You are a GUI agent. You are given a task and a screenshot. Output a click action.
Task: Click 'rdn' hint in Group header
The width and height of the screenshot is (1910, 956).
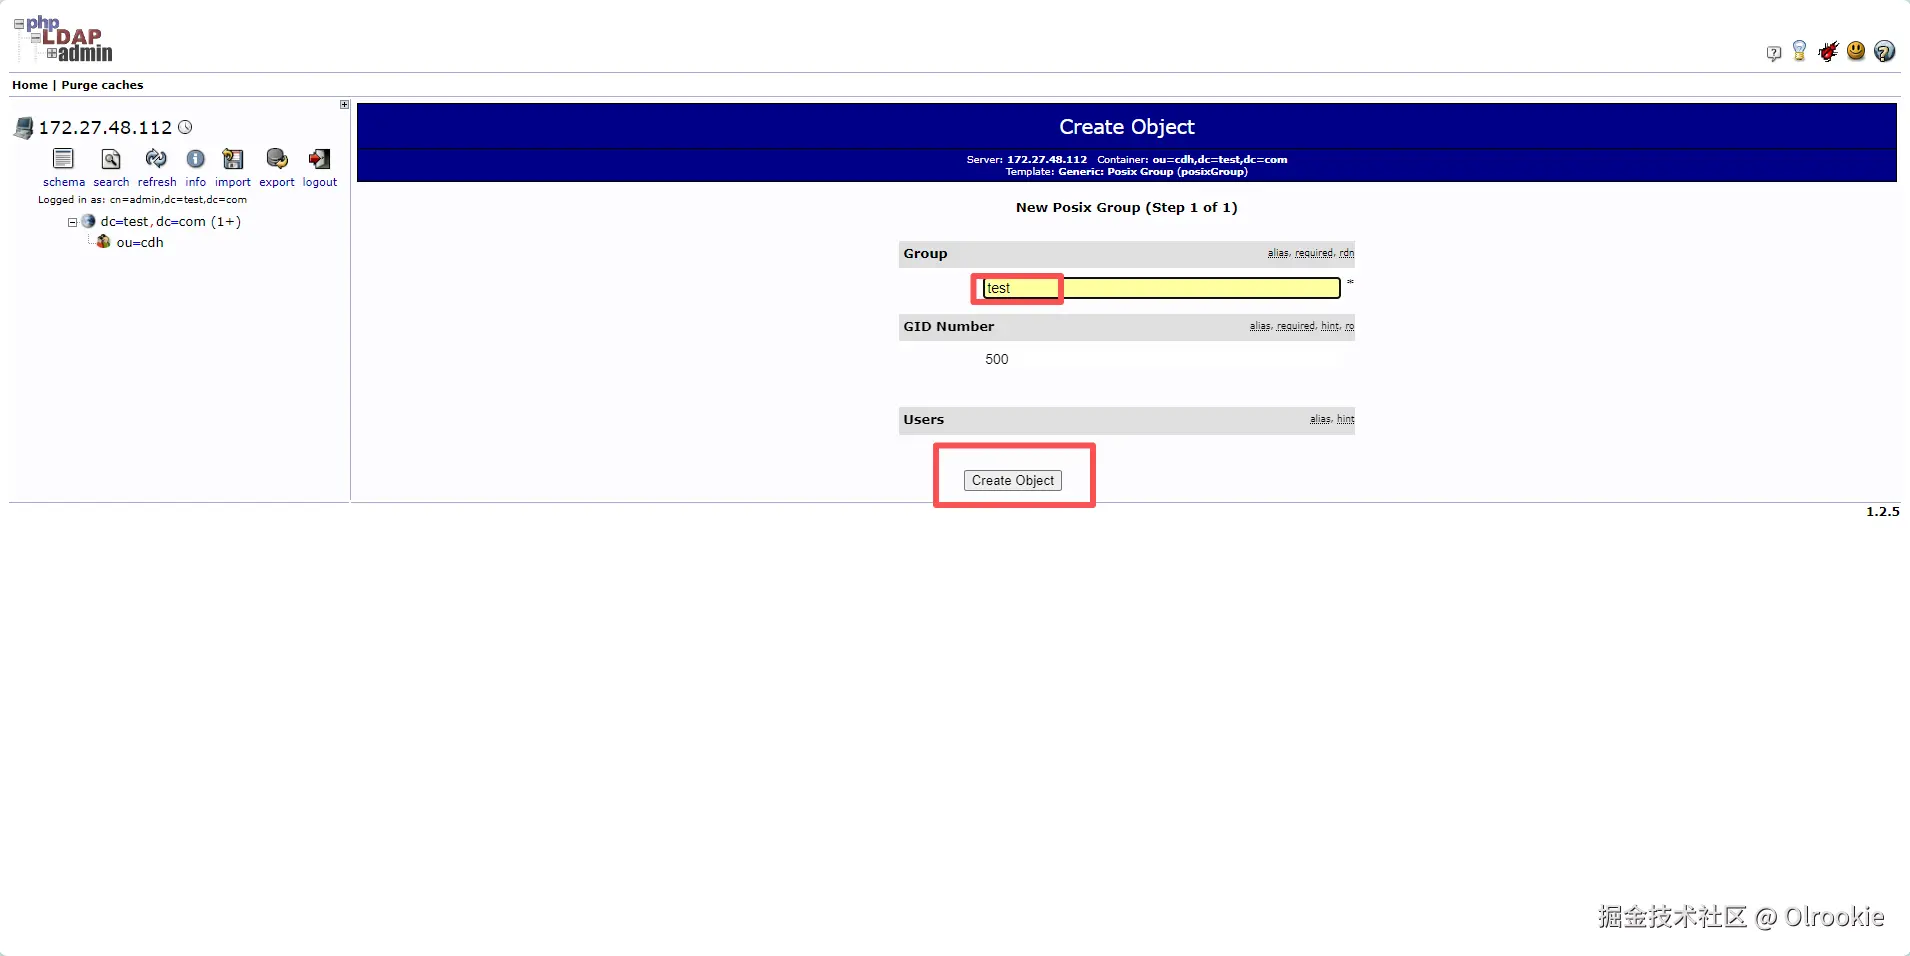1347,253
